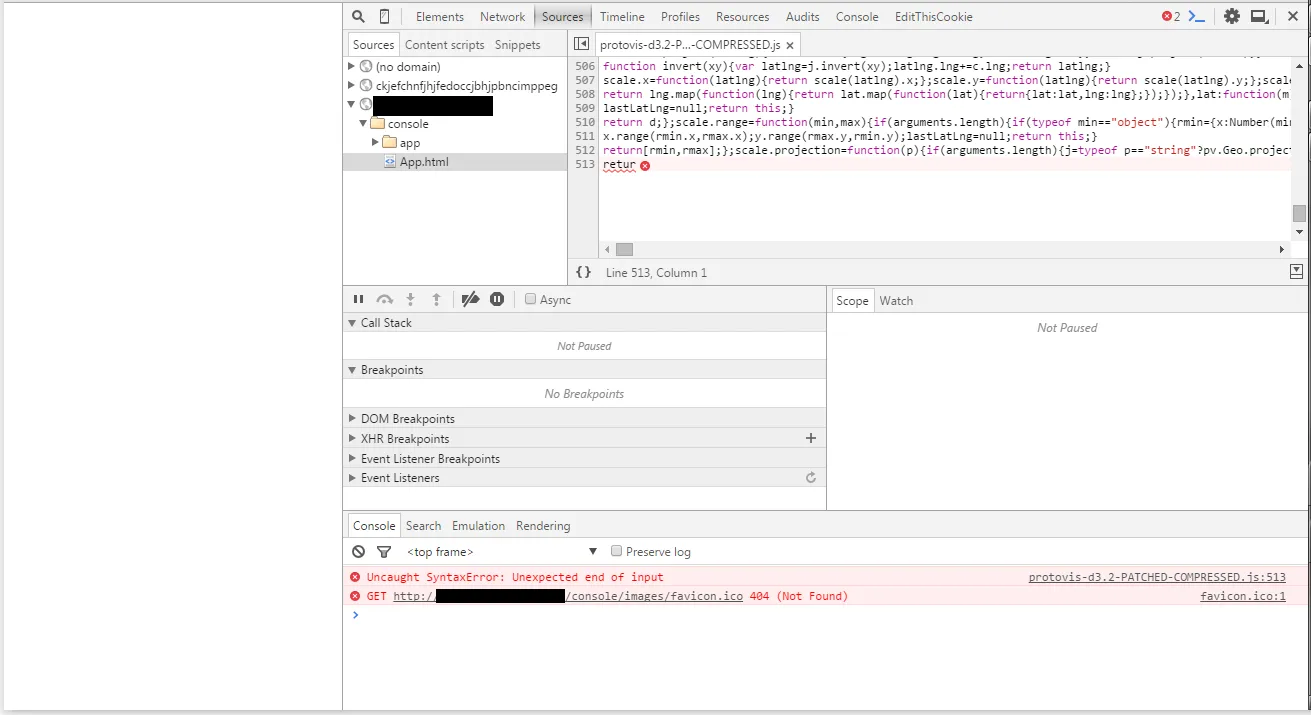Open the Timeline panel
Screen dimensions: 1311x715
[622, 17]
